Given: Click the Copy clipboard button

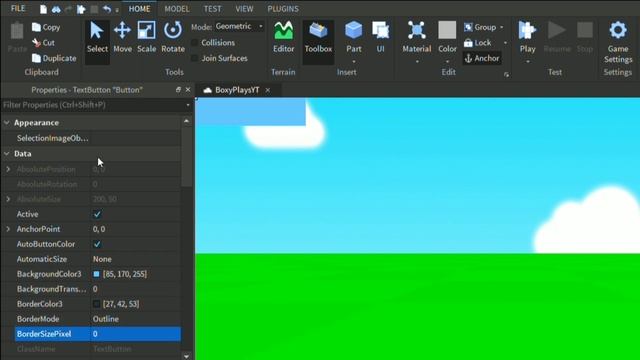Looking at the screenshot, I should click(x=46, y=27).
